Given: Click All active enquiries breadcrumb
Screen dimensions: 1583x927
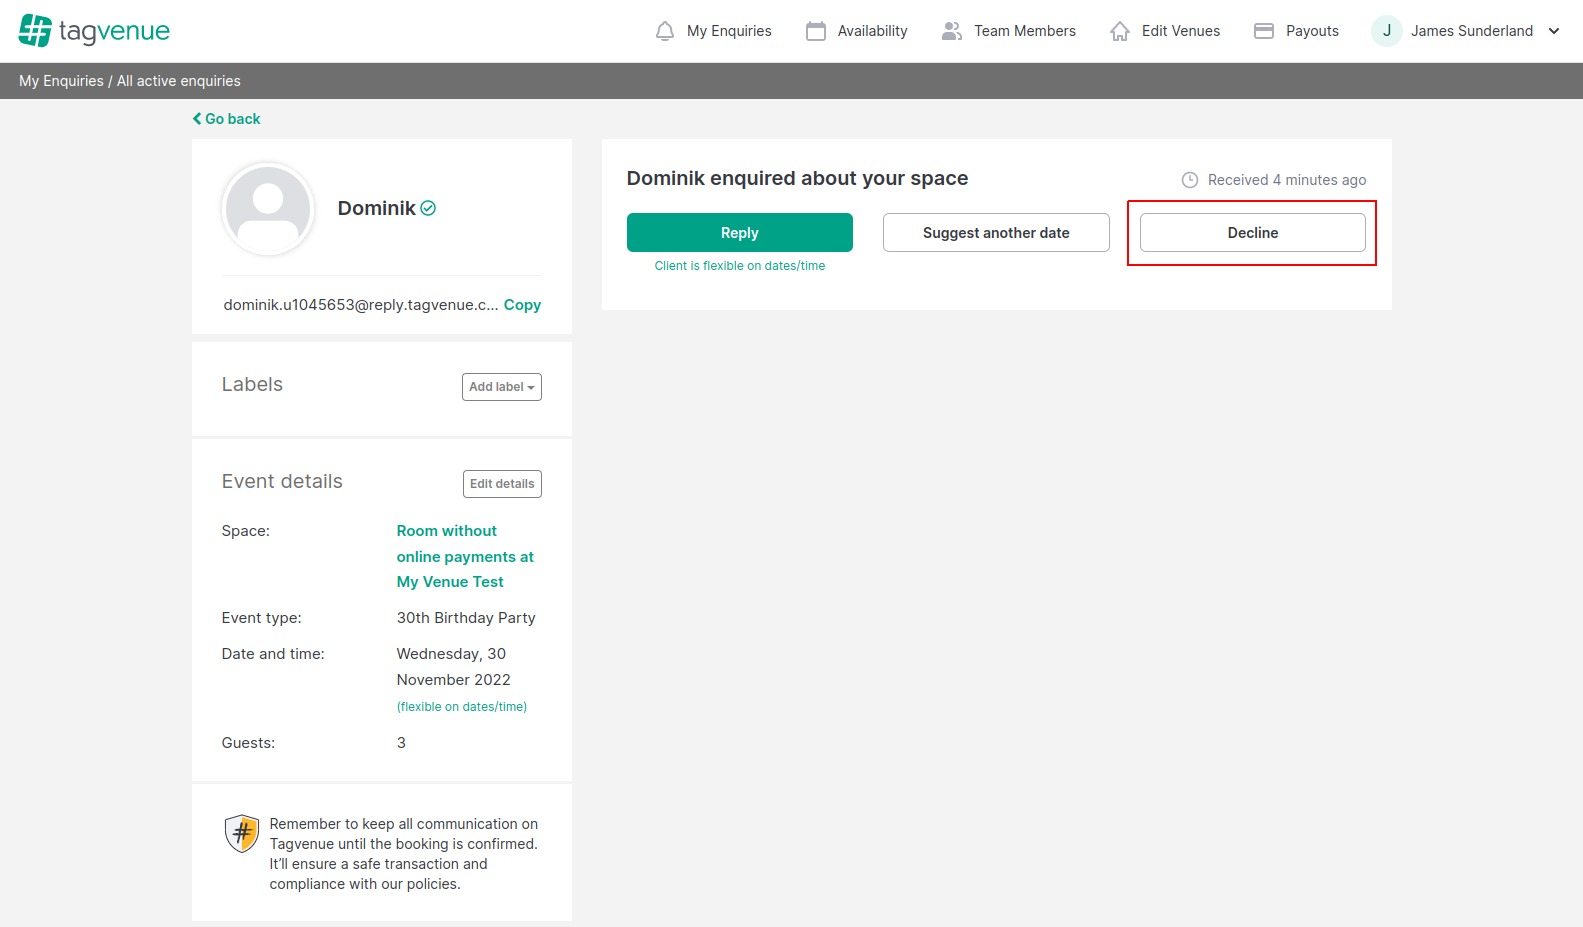Looking at the screenshot, I should (179, 81).
